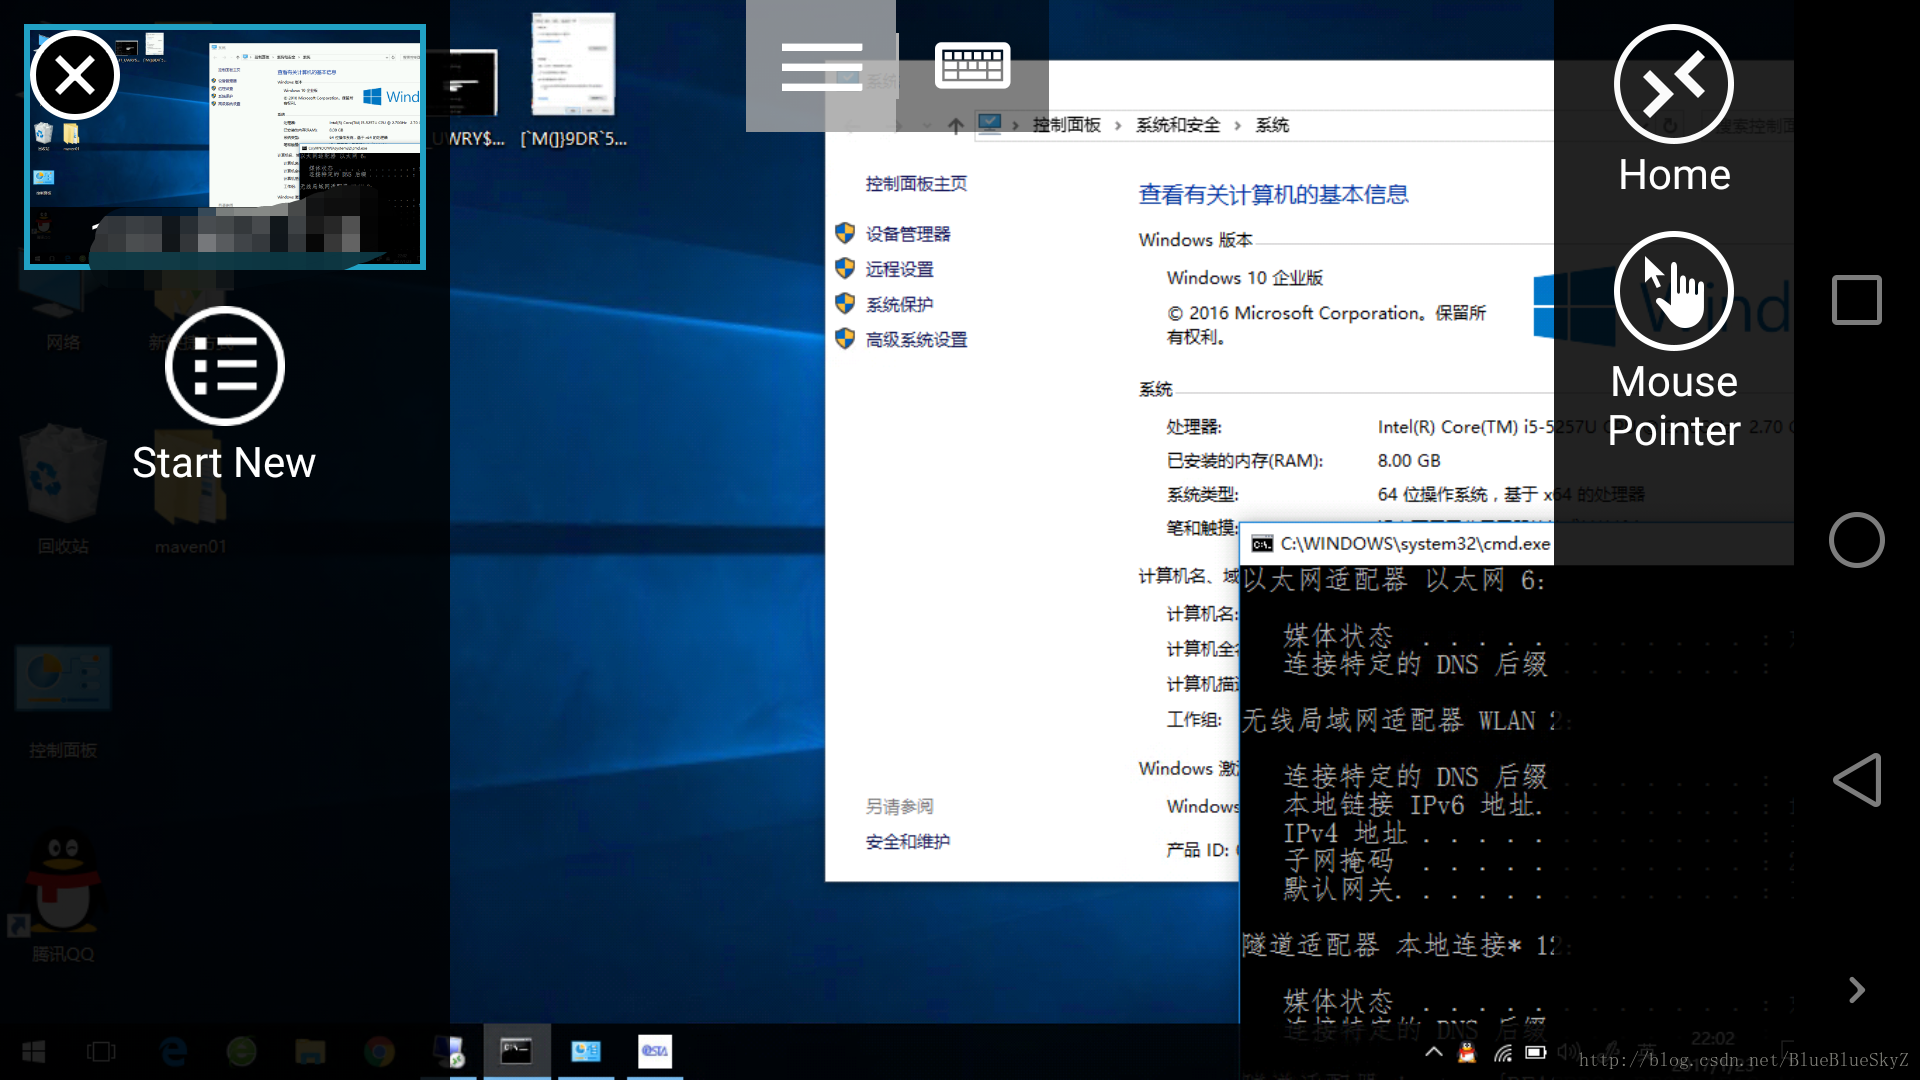Tap the Android recent apps square button
The width and height of the screenshot is (1920, 1080).
1857,300
